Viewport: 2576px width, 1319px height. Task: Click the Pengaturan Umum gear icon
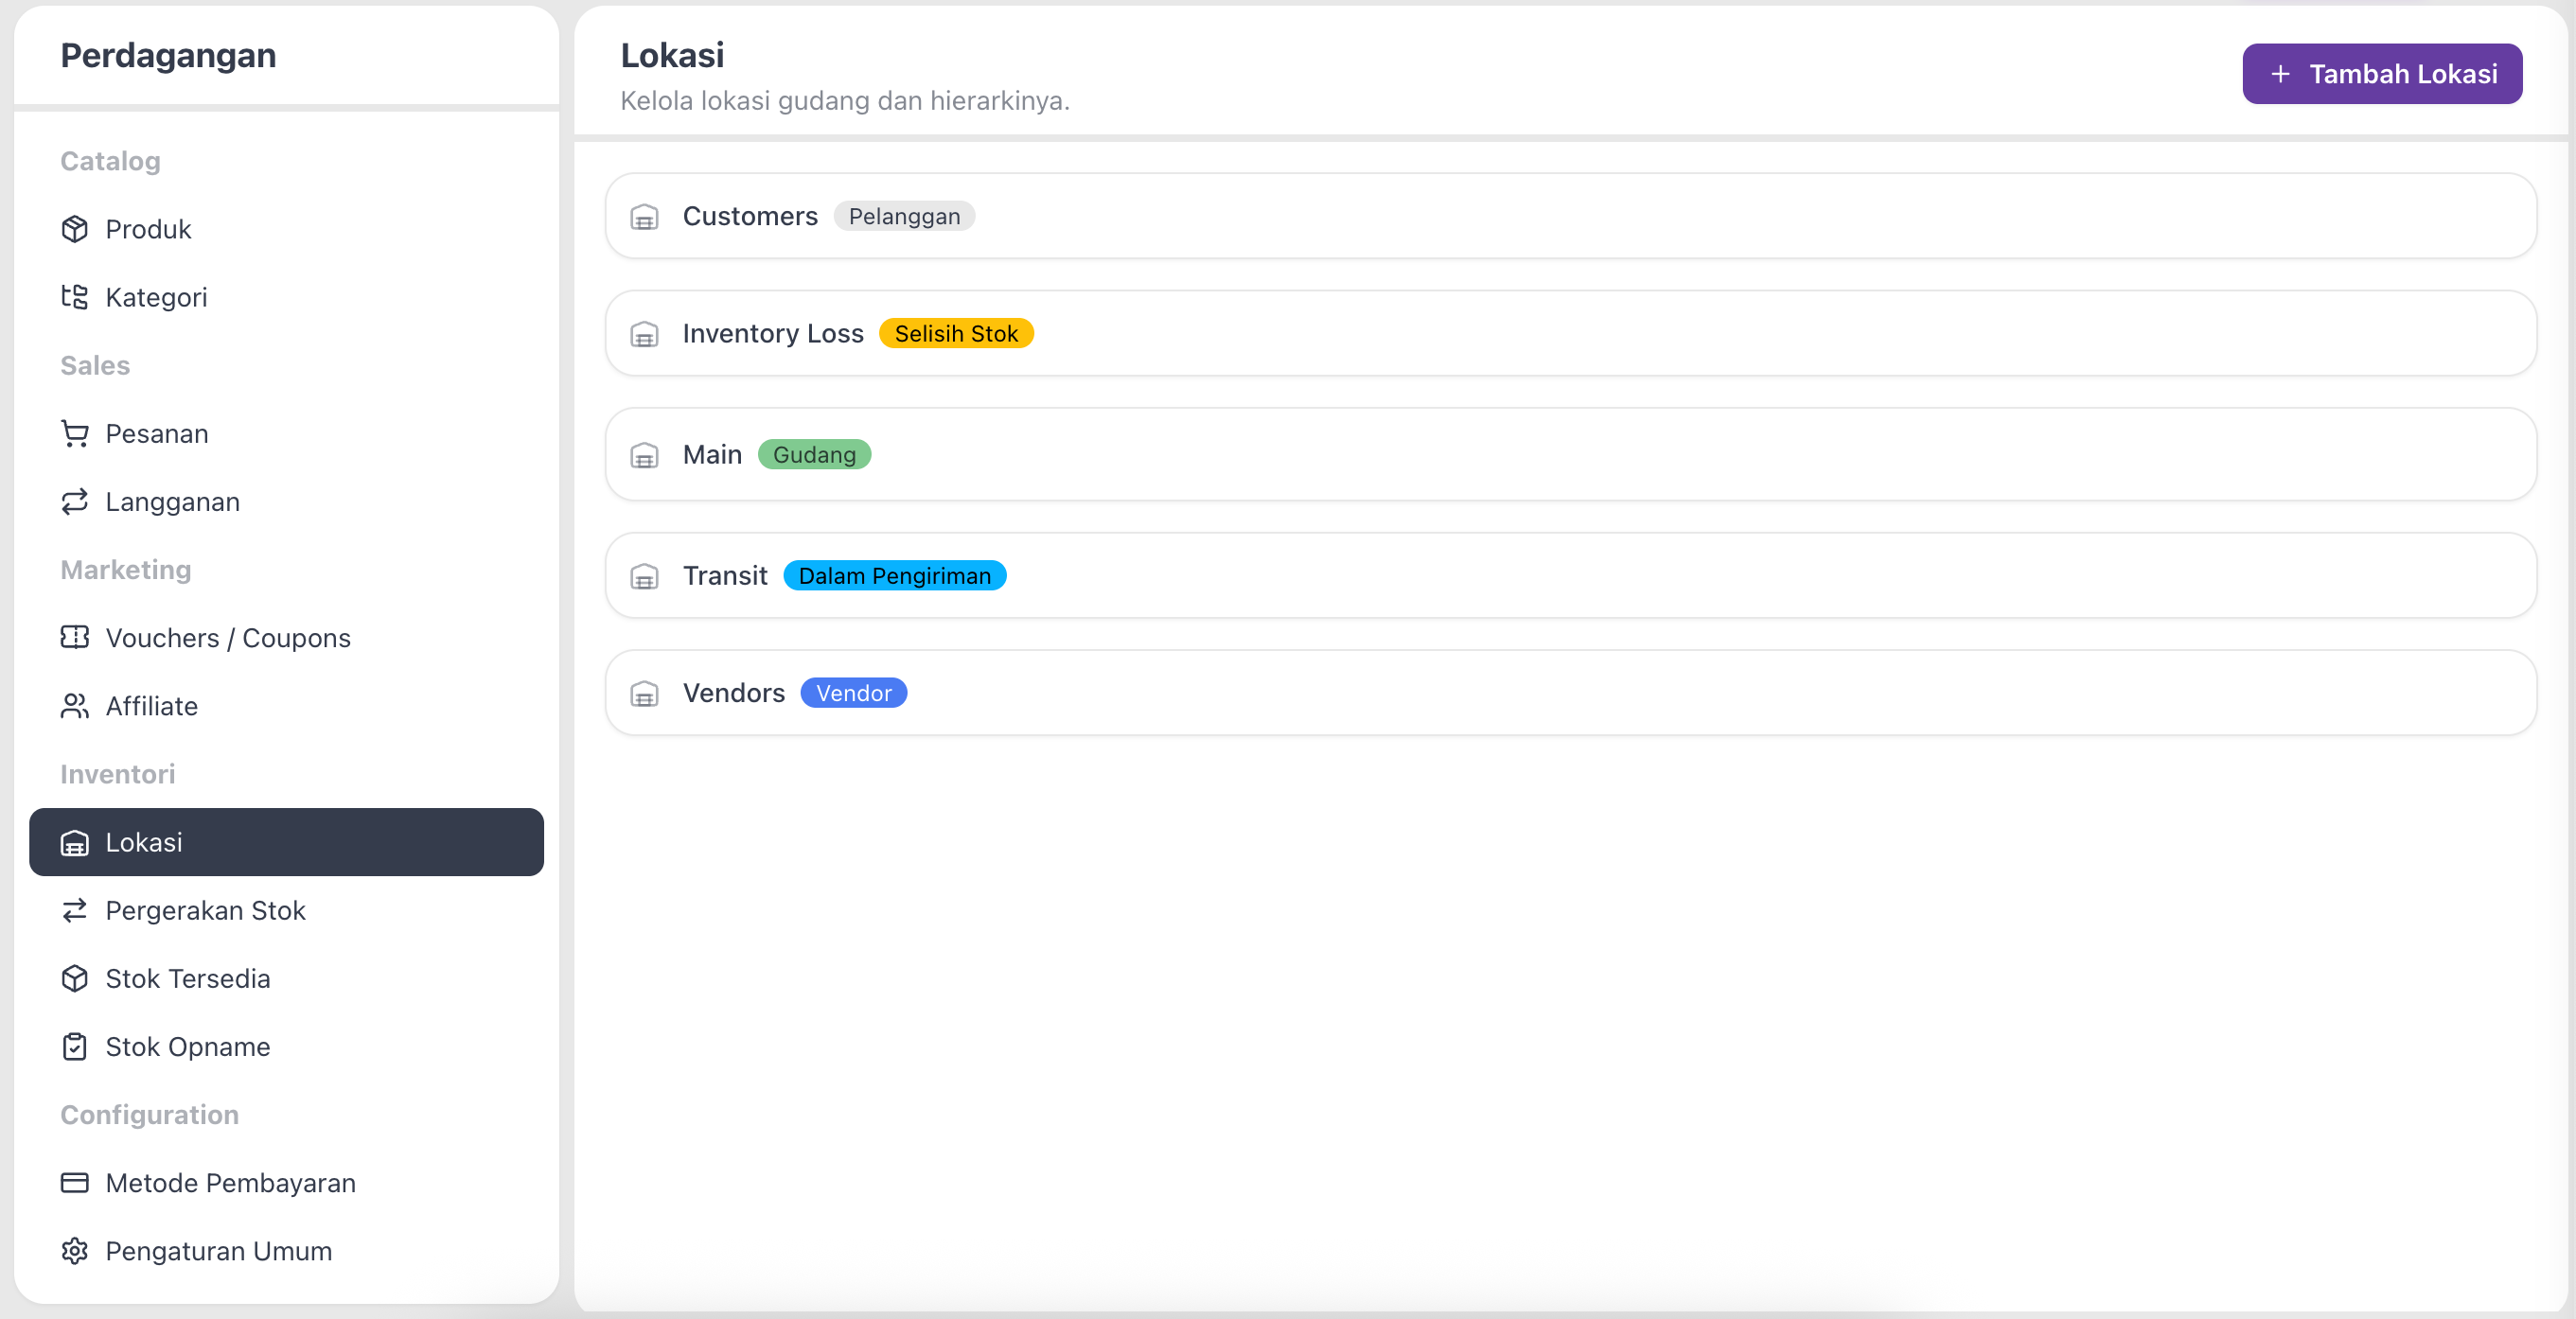pyautogui.click(x=75, y=1250)
